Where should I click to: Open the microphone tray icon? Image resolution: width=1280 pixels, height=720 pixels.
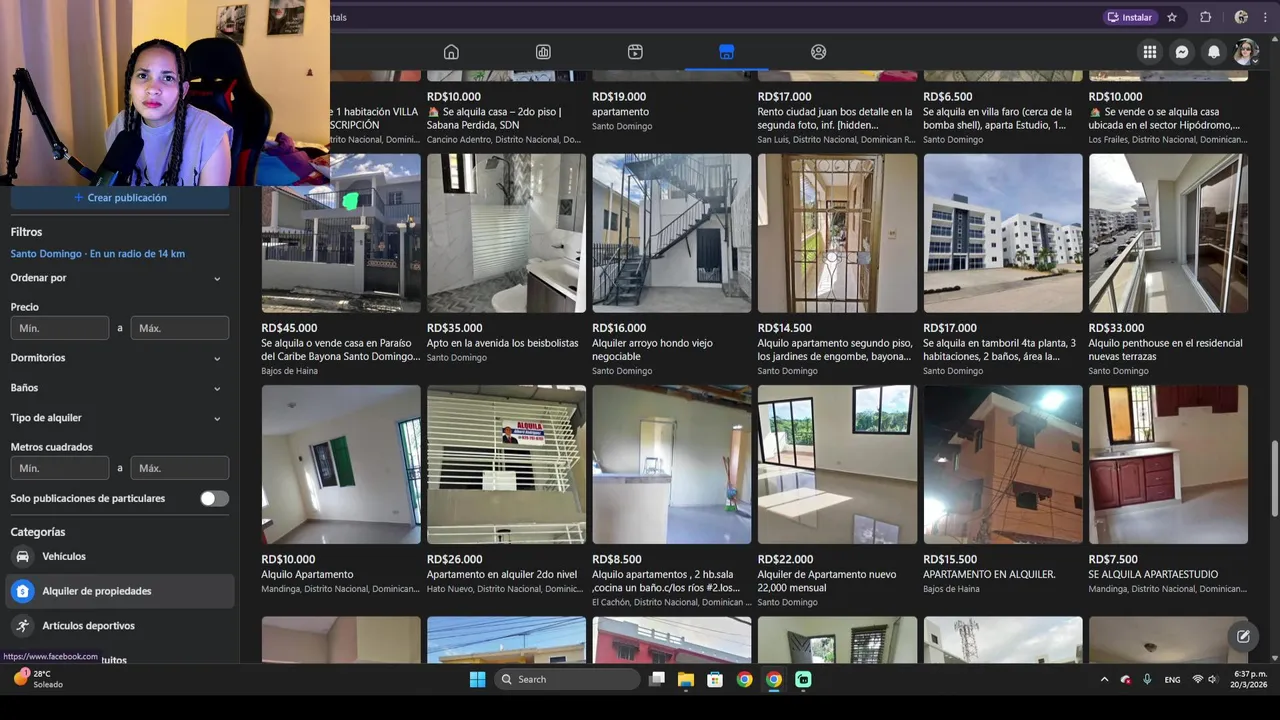click(x=1147, y=679)
